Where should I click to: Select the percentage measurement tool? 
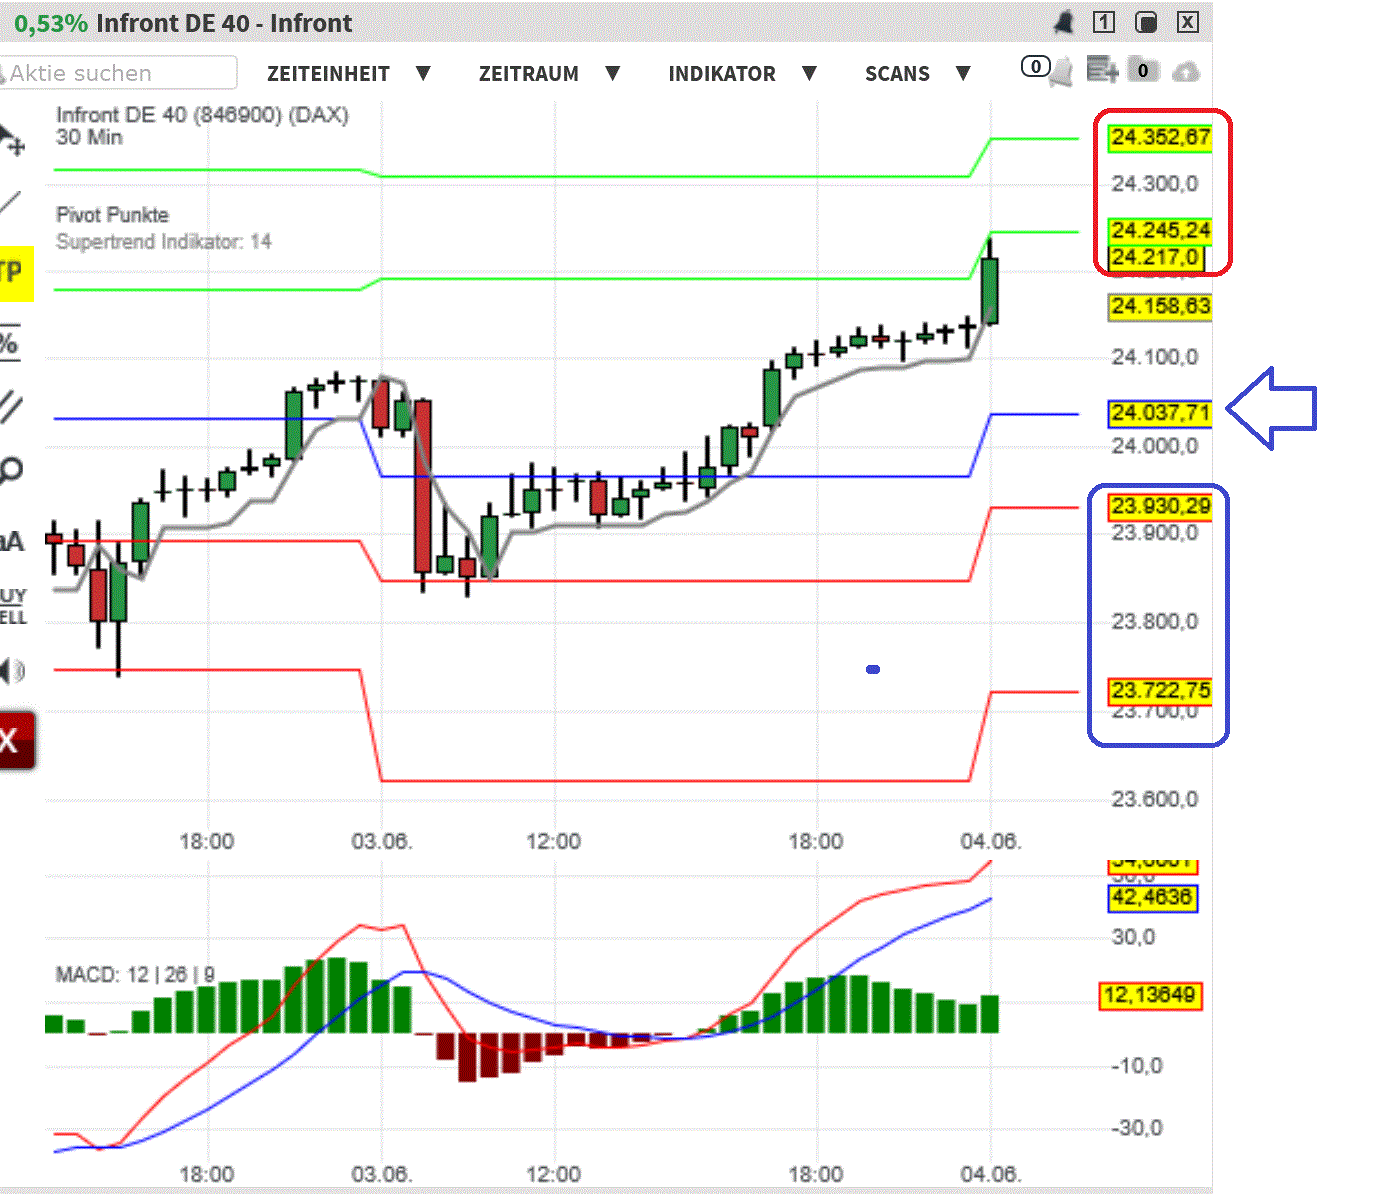coord(12,342)
